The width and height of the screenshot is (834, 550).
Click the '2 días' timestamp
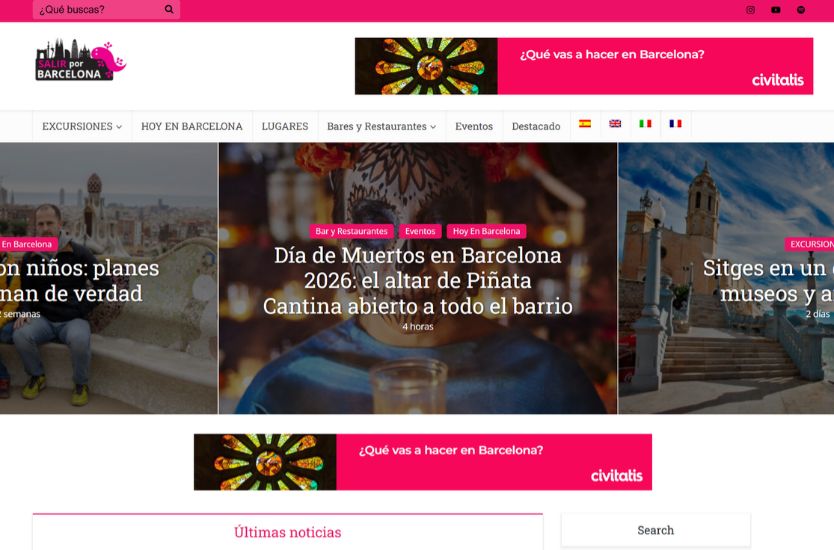click(818, 314)
